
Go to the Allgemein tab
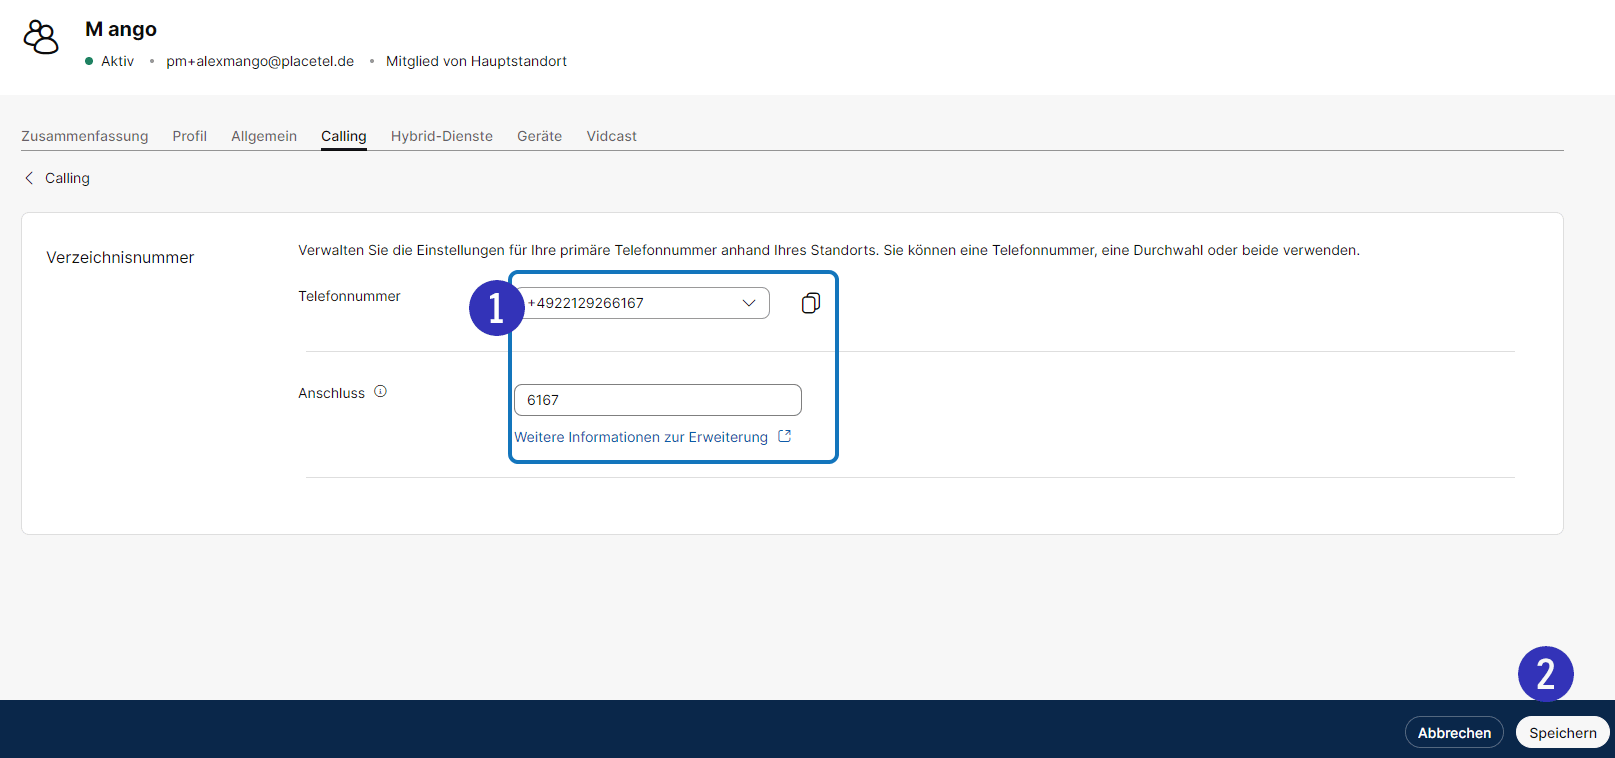264,136
